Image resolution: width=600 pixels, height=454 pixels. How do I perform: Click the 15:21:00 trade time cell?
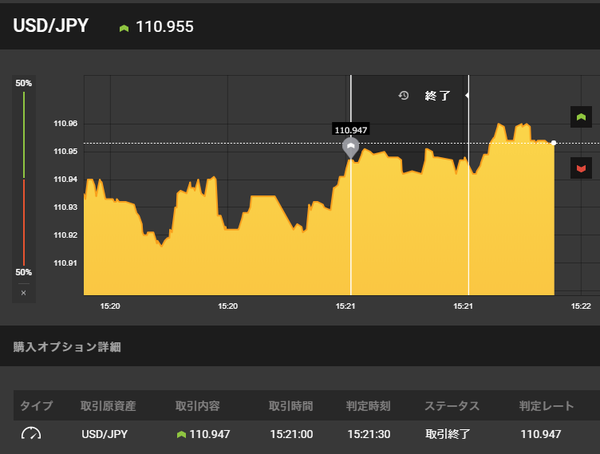[292, 434]
